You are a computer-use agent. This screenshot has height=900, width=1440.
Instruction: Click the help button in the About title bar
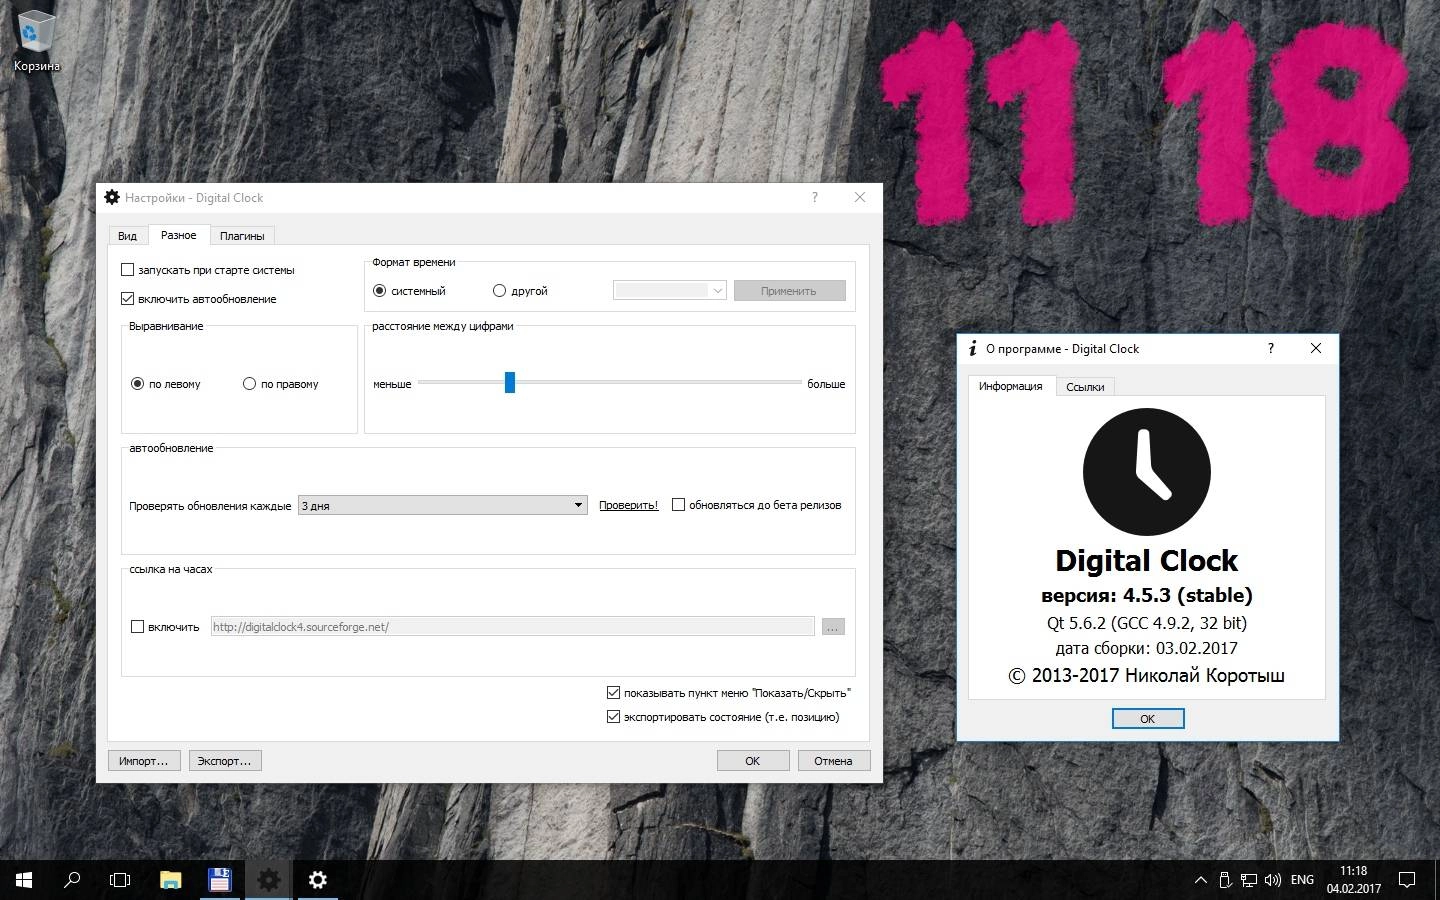(x=1271, y=348)
